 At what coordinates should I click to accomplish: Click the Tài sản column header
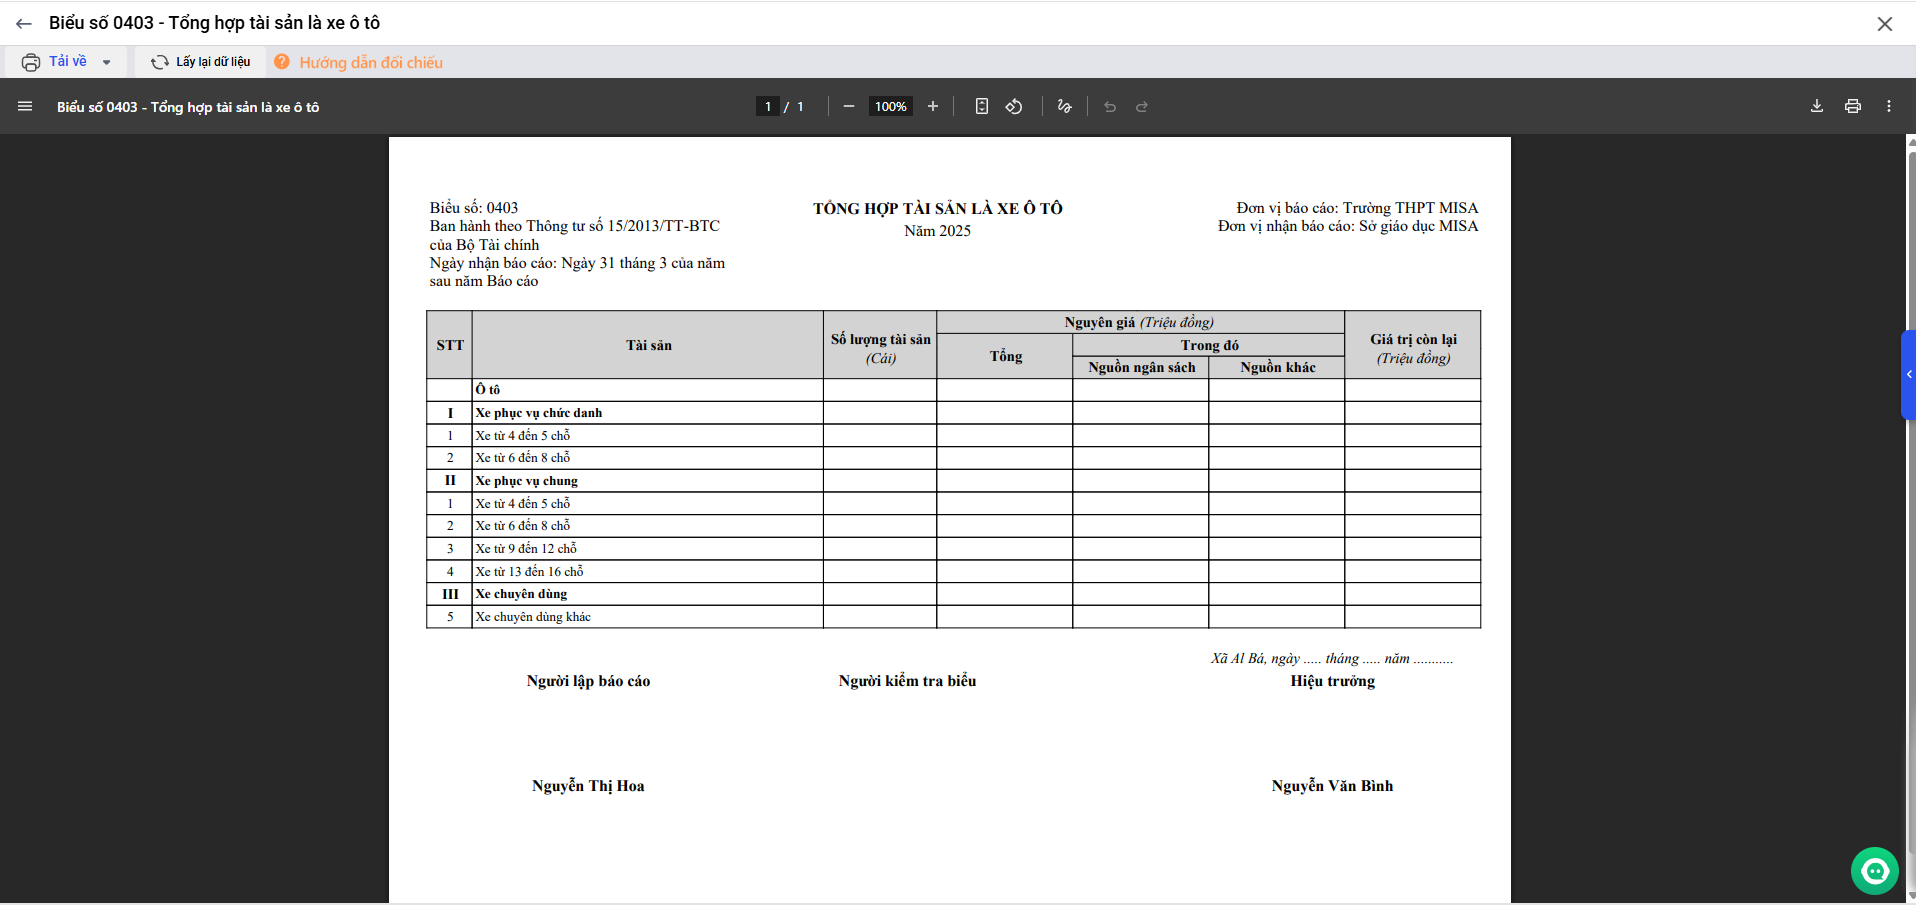point(648,345)
